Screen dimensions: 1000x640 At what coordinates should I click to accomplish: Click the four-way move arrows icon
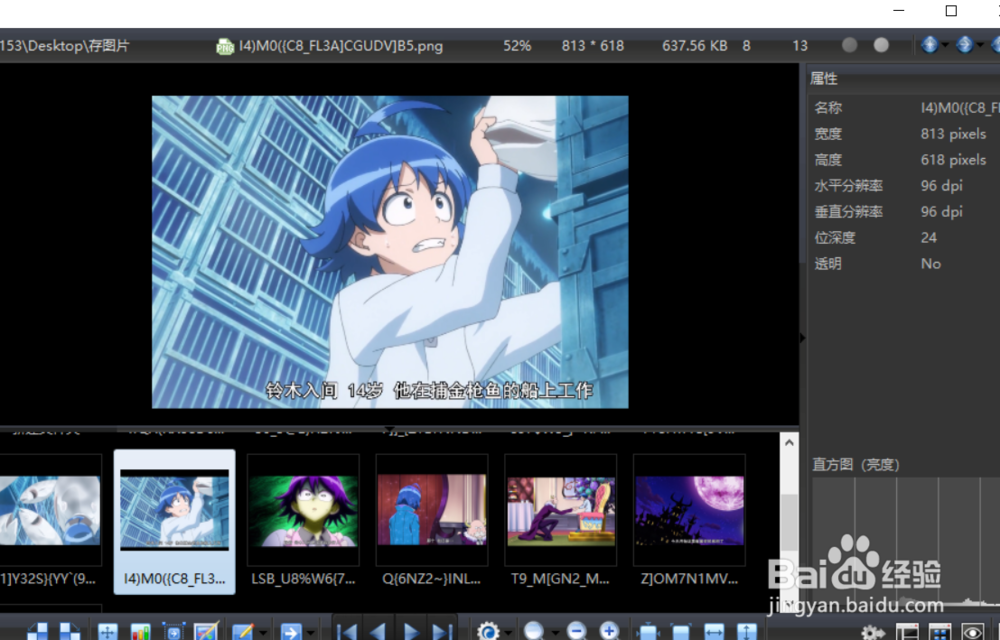108,632
